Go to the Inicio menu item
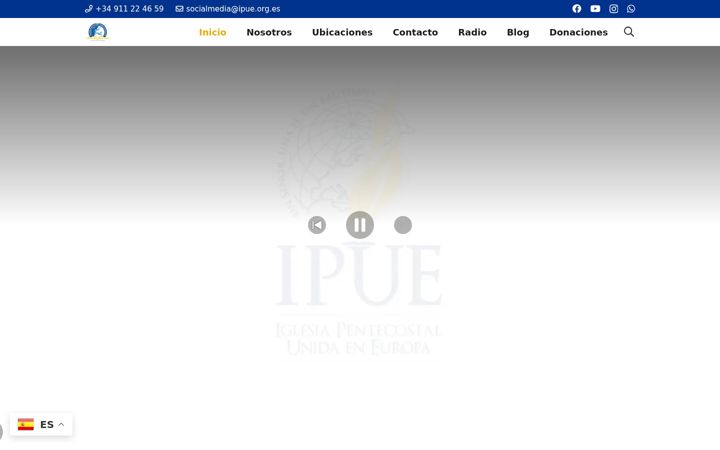The width and height of the screenshot is (720, 450). pos(213,32)
